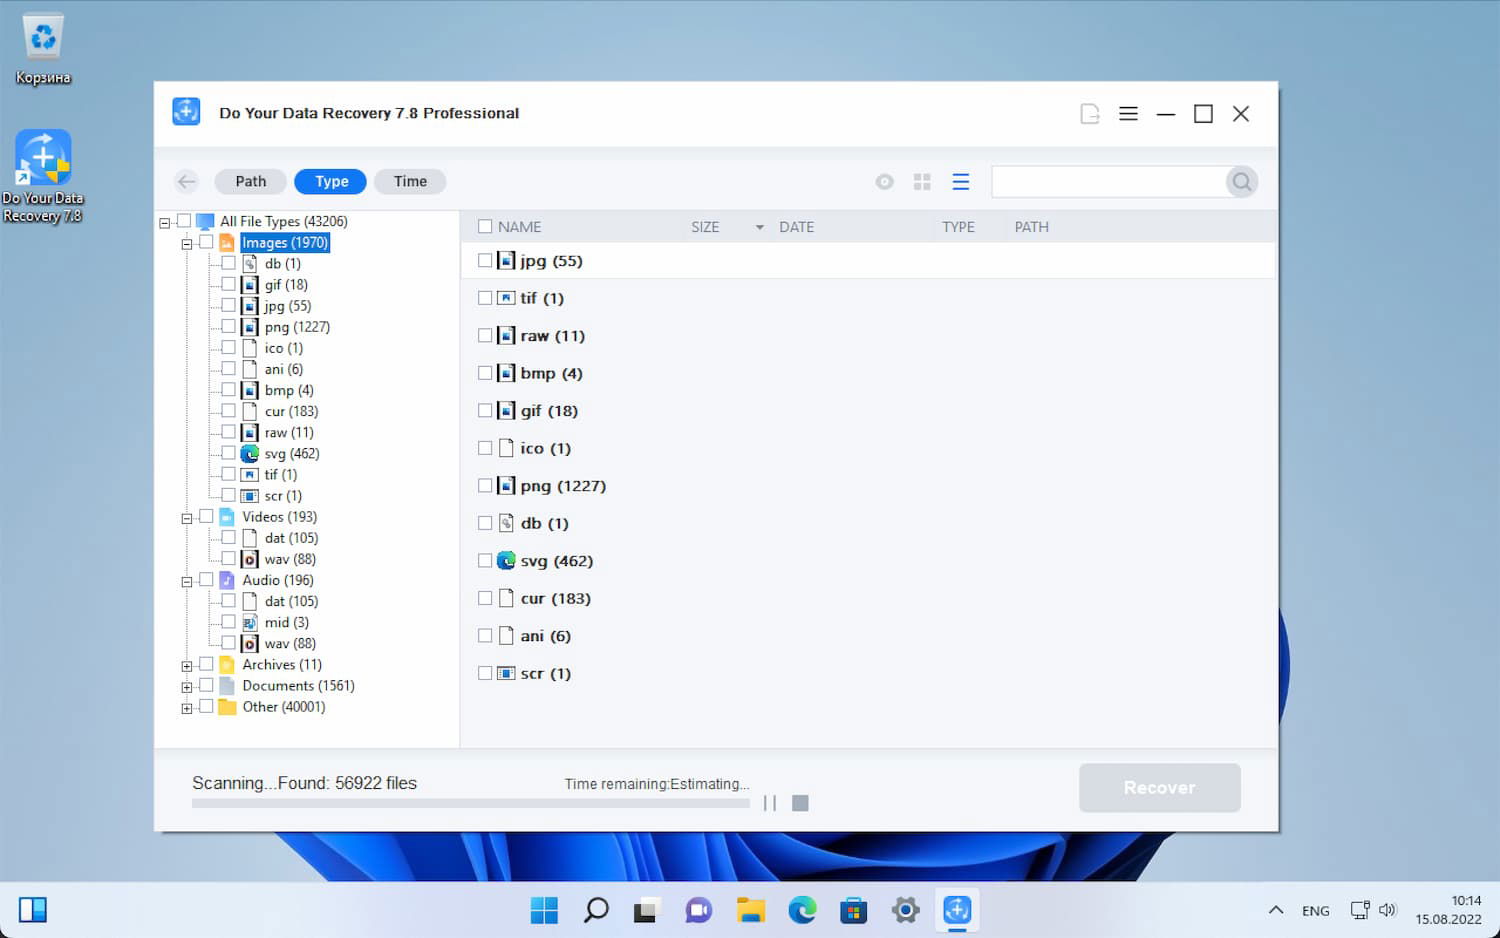Open the SIZE column sort dropdown
This screenshot has width=1500, height=938.
(x=758, y=227)
